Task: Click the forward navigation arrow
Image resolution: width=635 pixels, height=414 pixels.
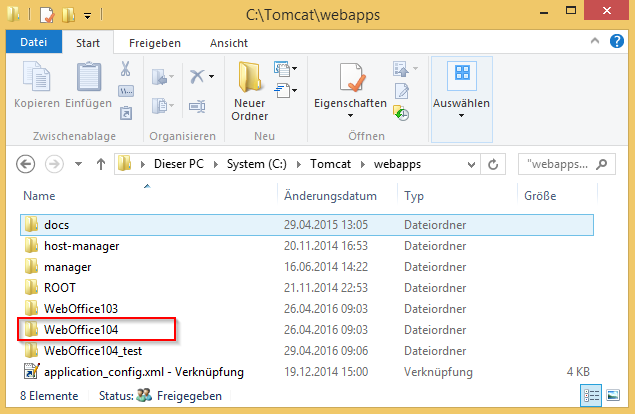Action: 54,164
